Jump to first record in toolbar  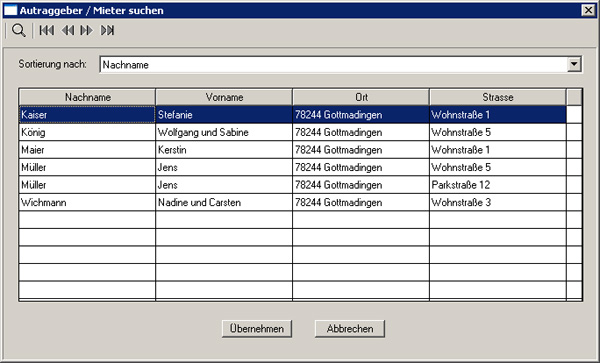pos(47,30)
